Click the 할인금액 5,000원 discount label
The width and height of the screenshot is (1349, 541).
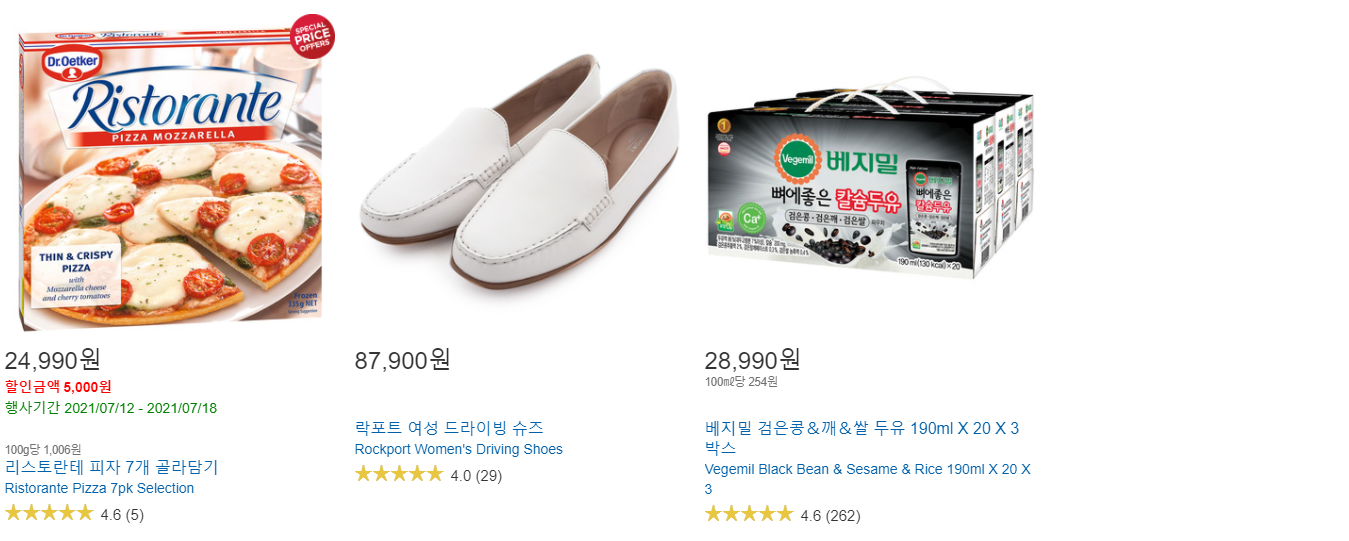pyautogui.click(x=58, y=387)
